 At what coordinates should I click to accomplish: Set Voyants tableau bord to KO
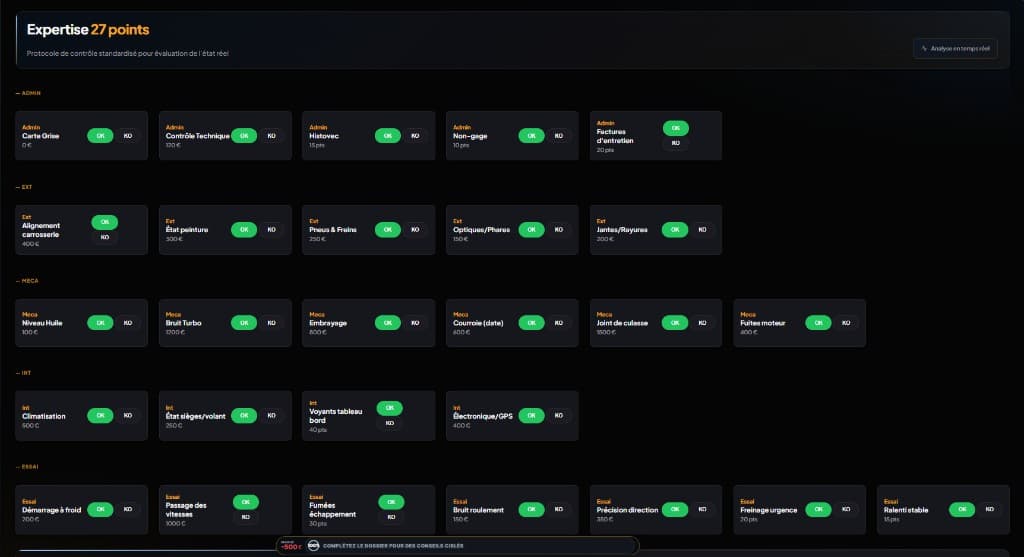click(390, 423)
